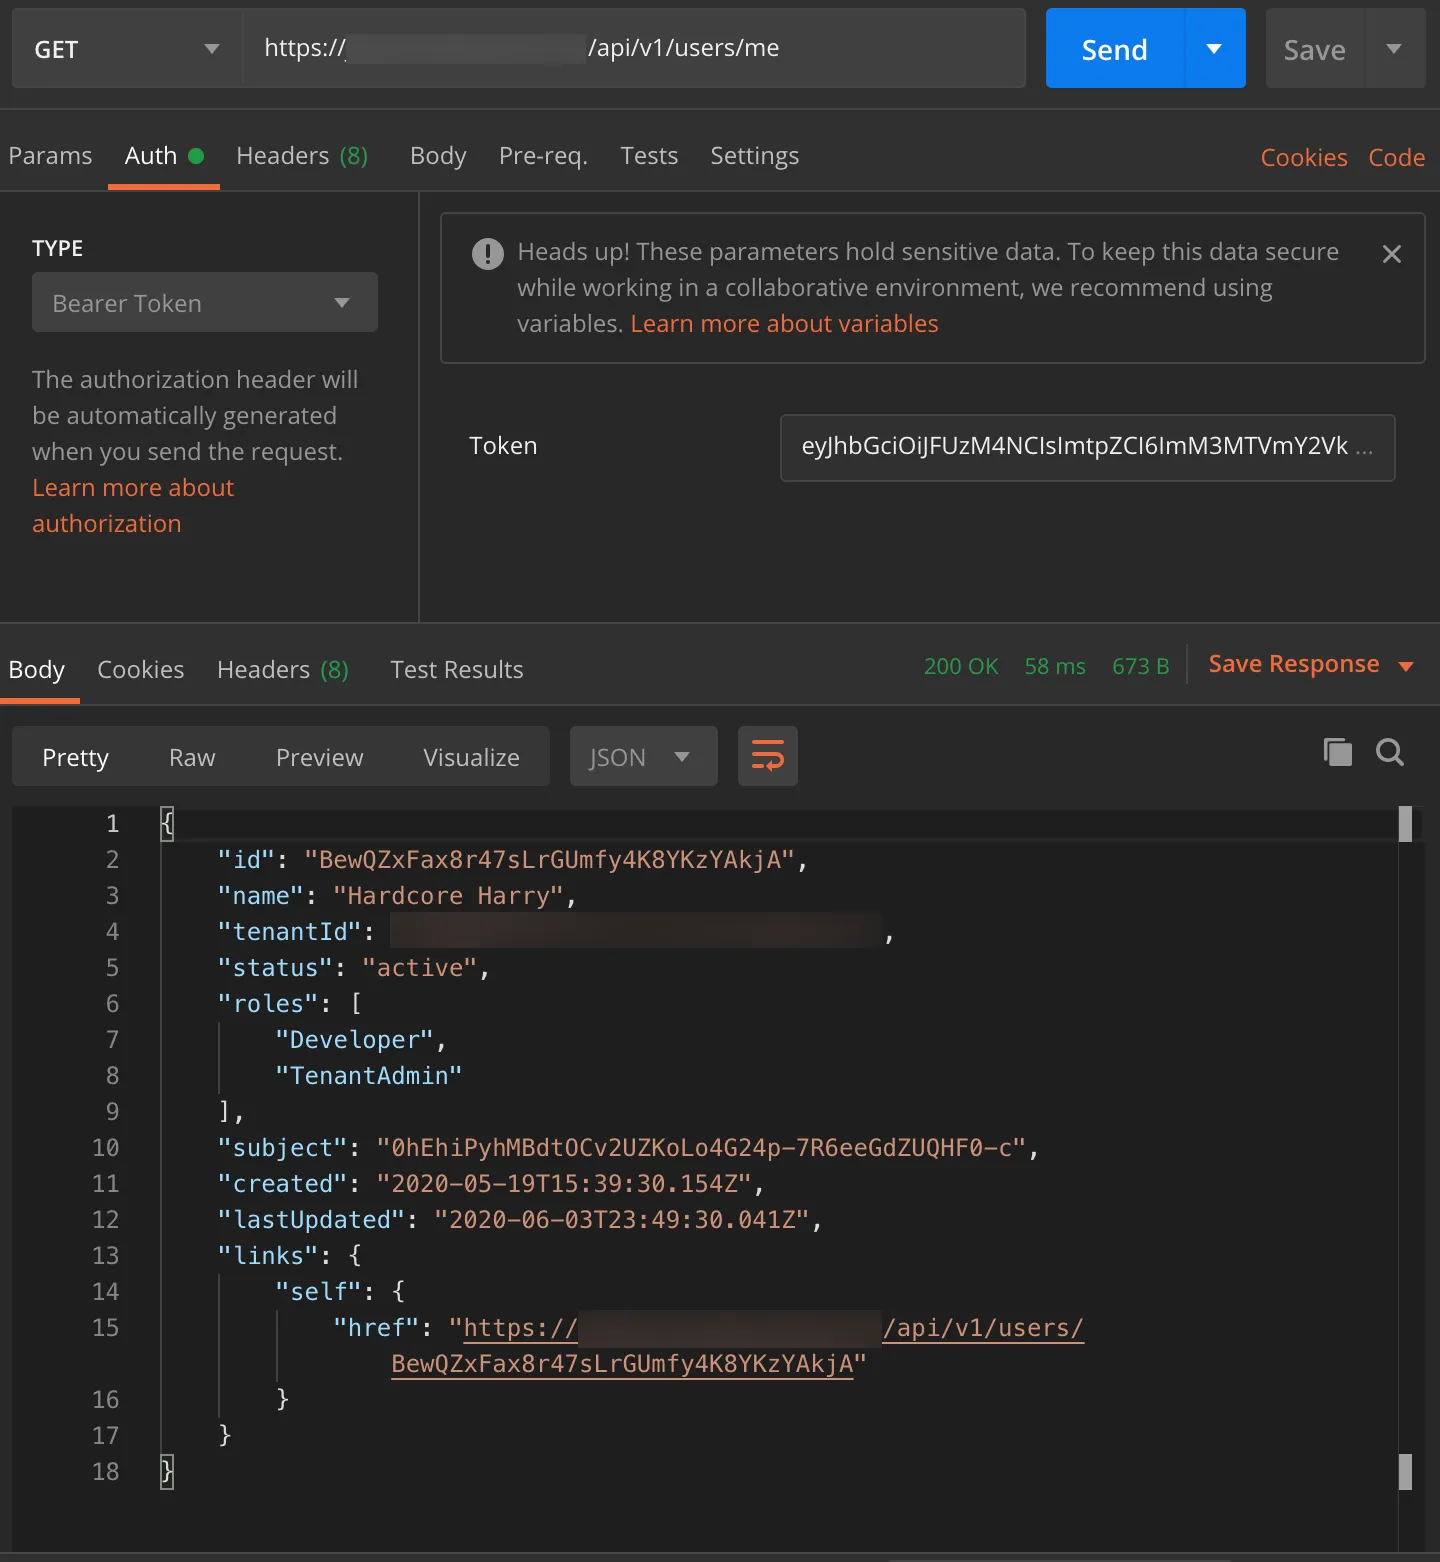Open the Code snippet link

click(1396, 157)
